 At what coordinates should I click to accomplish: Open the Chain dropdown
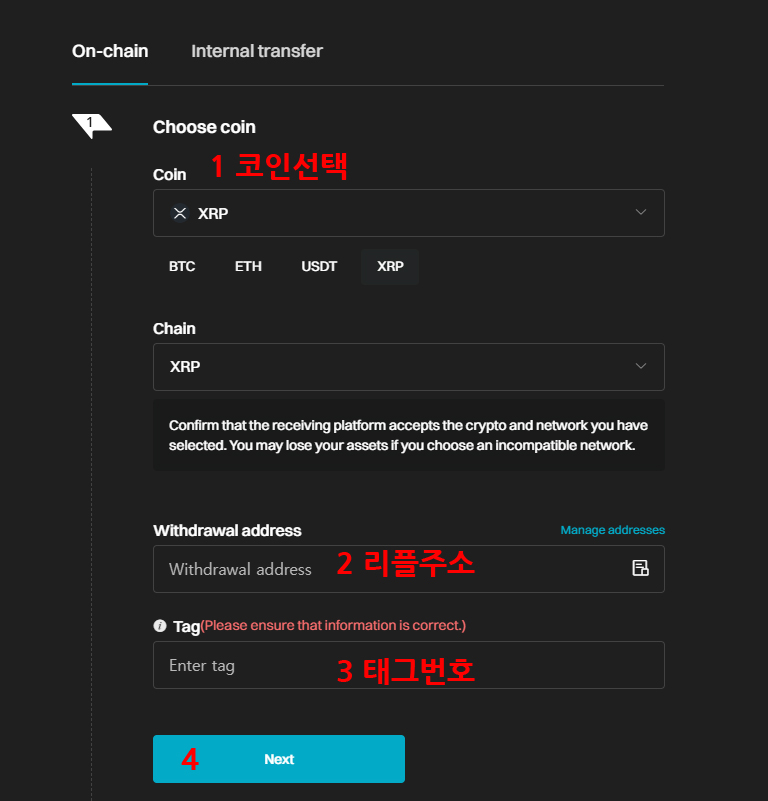(408, 367)
